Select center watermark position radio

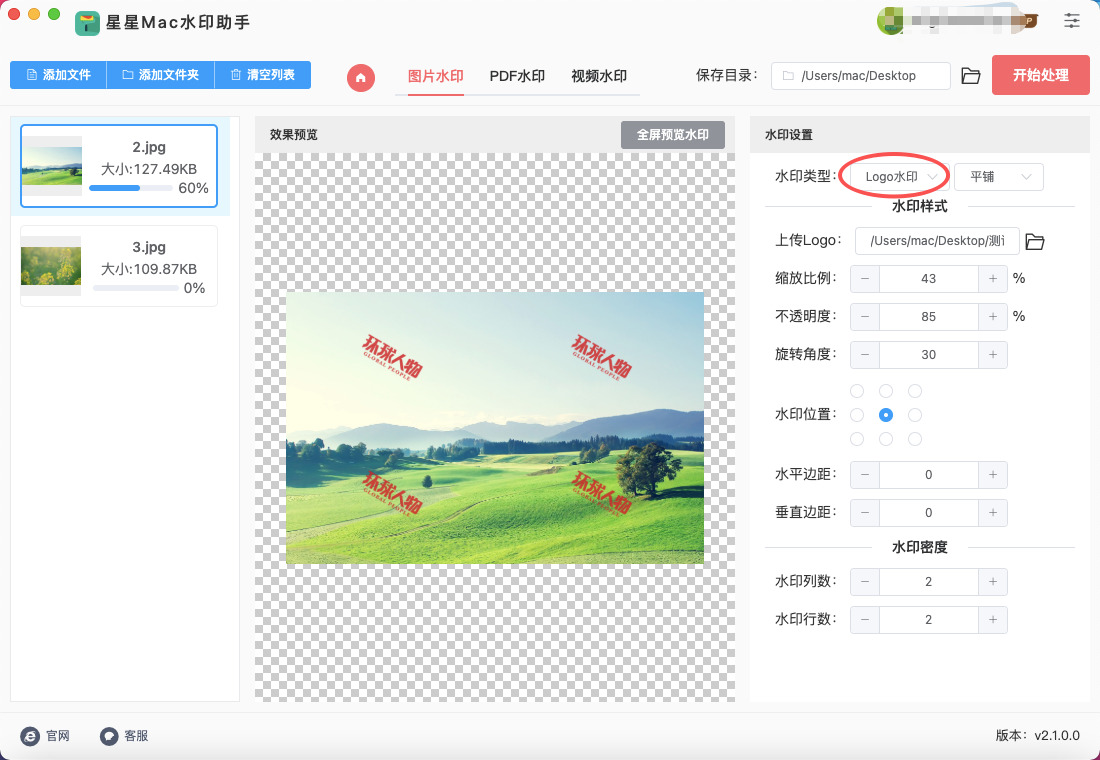coord(885,415)
